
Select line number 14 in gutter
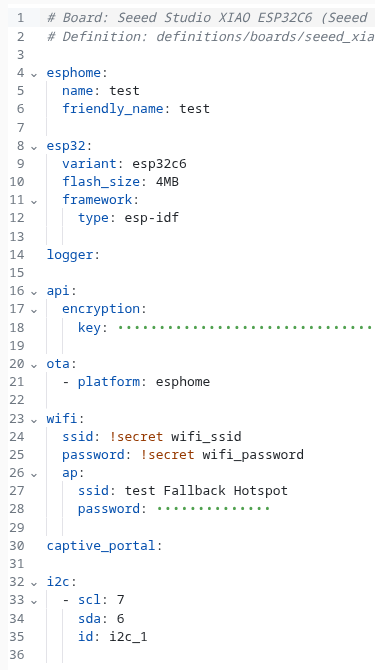tap(17, 255)
